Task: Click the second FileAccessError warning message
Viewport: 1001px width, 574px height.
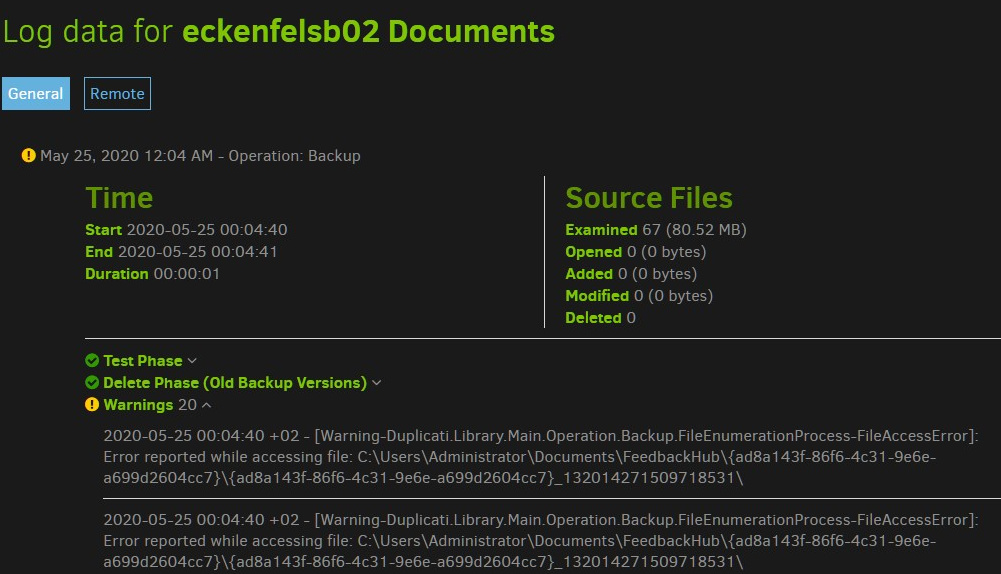Action: point(540,540)
